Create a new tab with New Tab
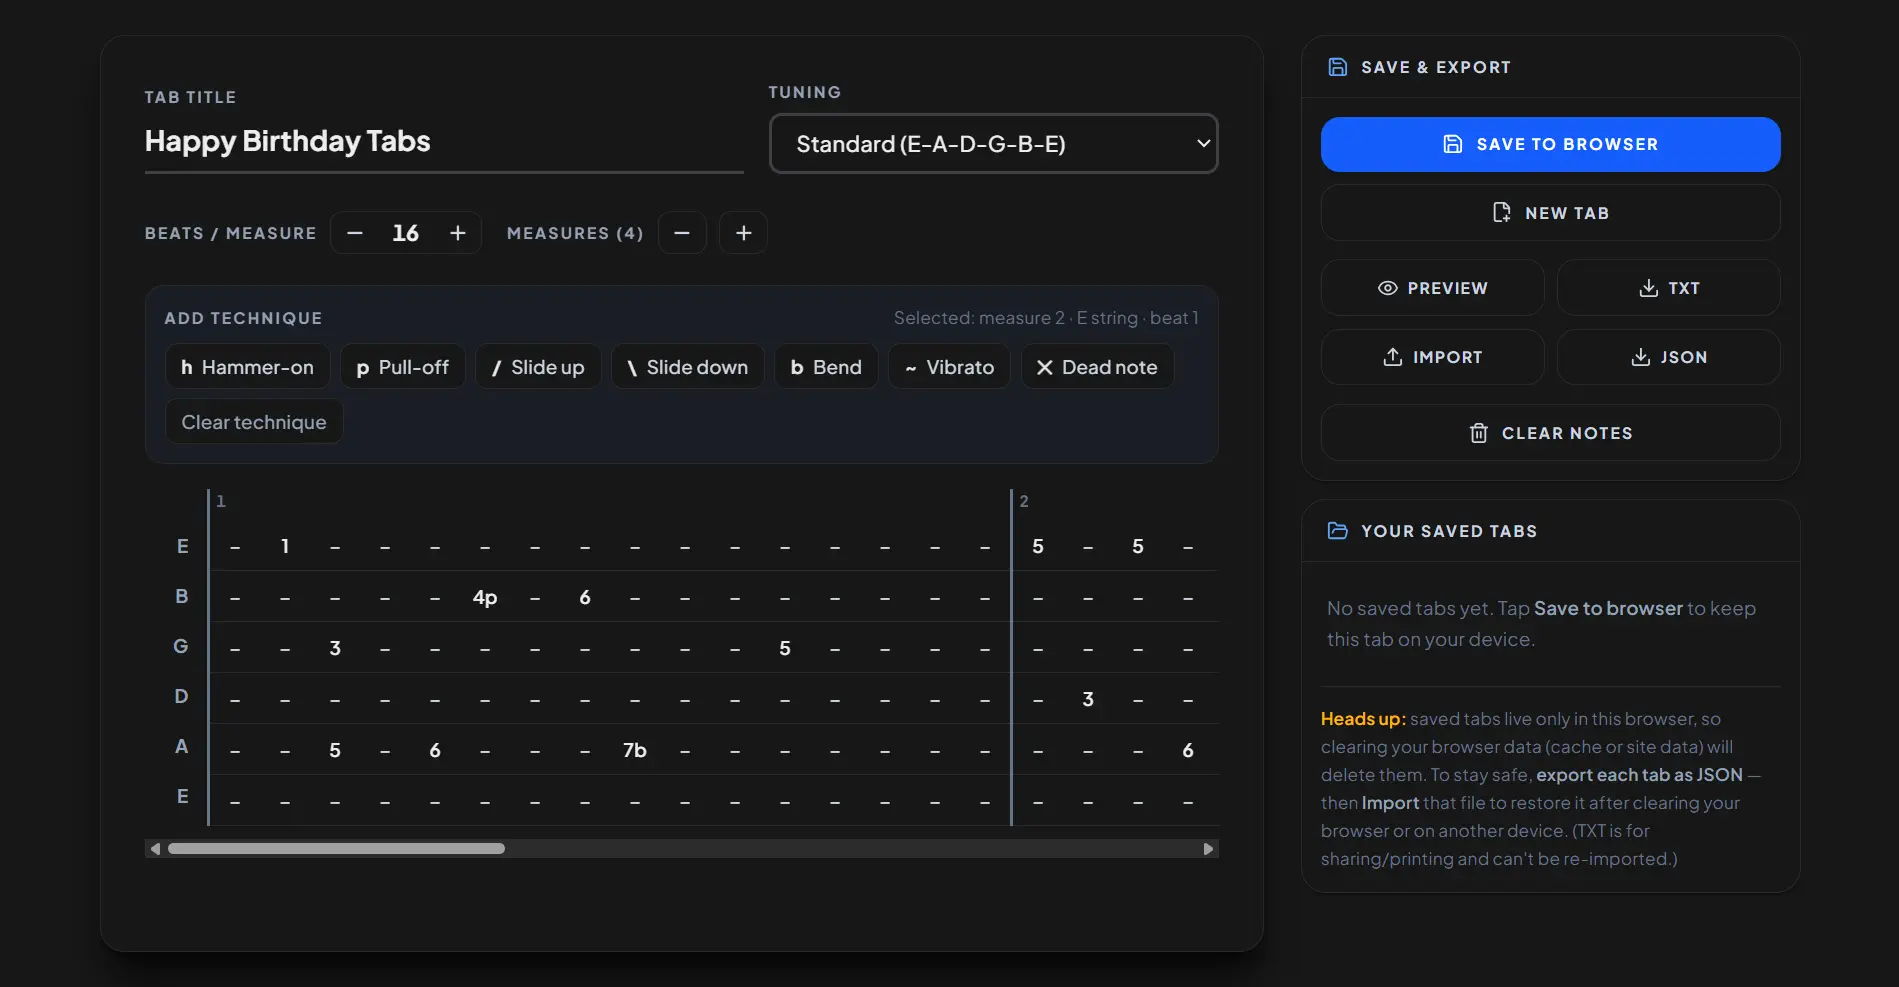Image resolution: width=1899 pixels, height=987 pixels. click(1550, 213)
